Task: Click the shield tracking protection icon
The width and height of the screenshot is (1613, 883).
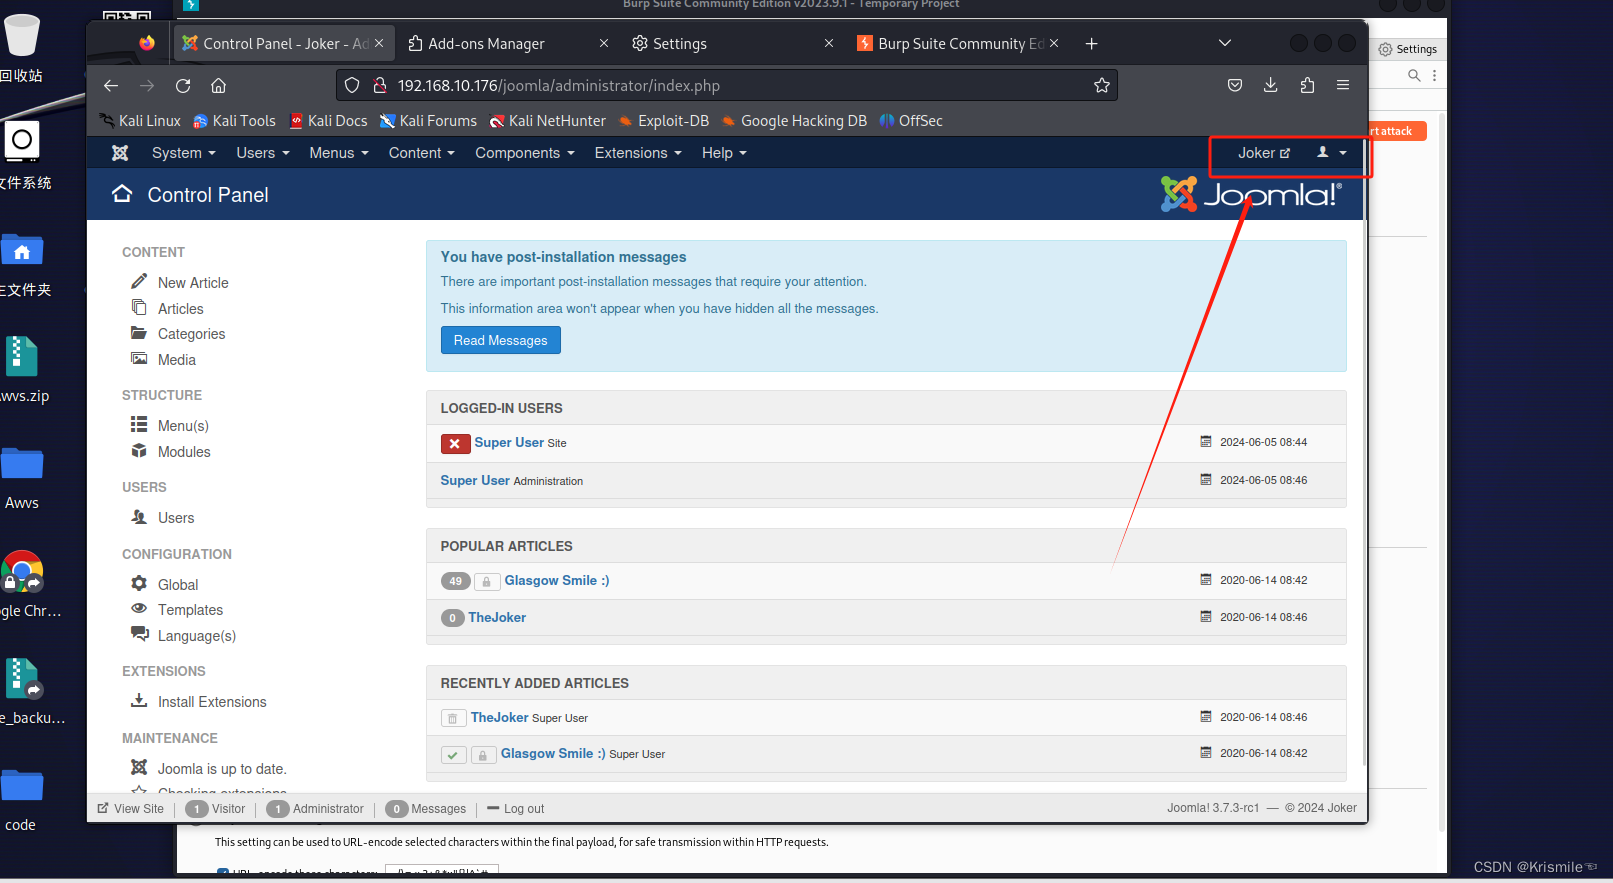Action: [352, 86]
